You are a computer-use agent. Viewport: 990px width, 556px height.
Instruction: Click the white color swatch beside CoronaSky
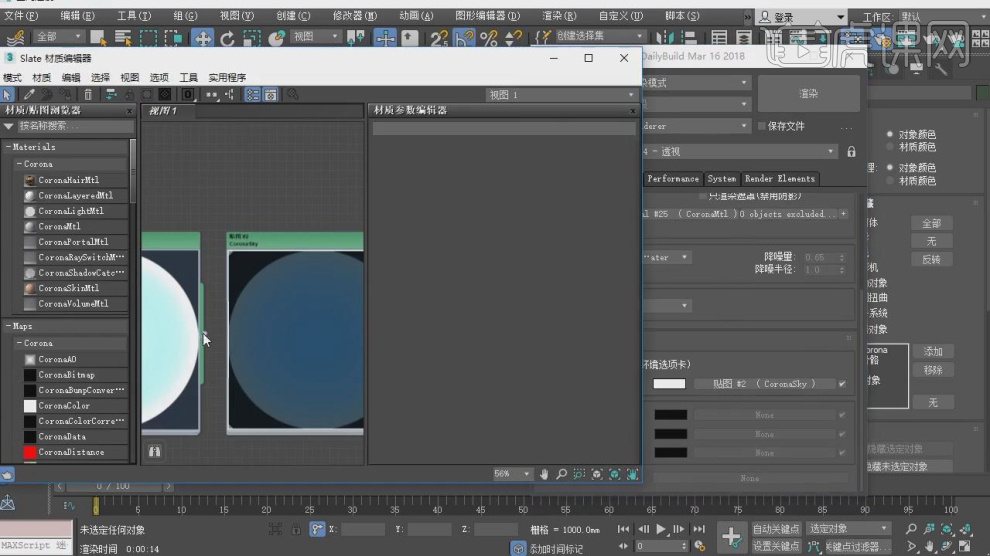coord(669,384)
